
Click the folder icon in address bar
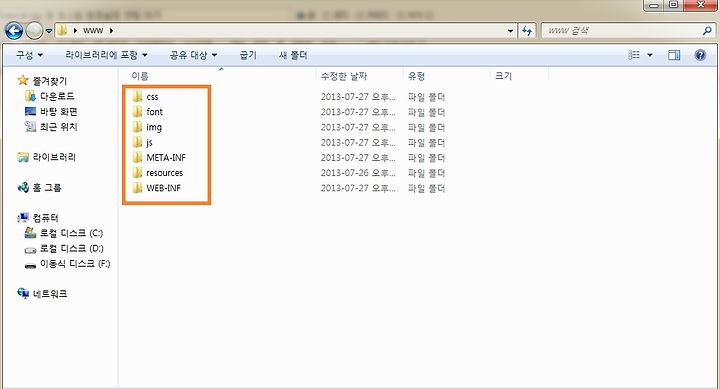pyautogui.click(x=62, y=31)
